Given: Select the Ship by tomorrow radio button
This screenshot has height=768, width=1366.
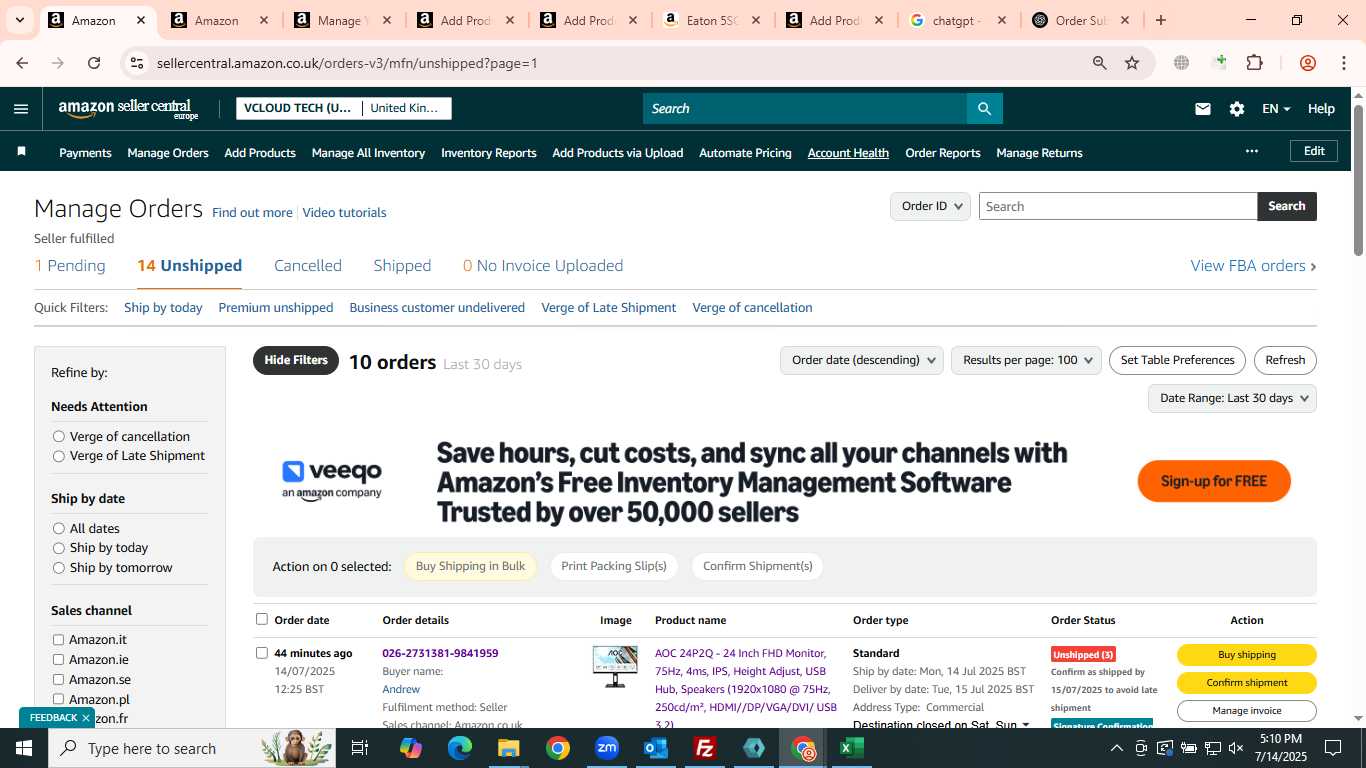Looking at the screenshot, I should point(59,568).
